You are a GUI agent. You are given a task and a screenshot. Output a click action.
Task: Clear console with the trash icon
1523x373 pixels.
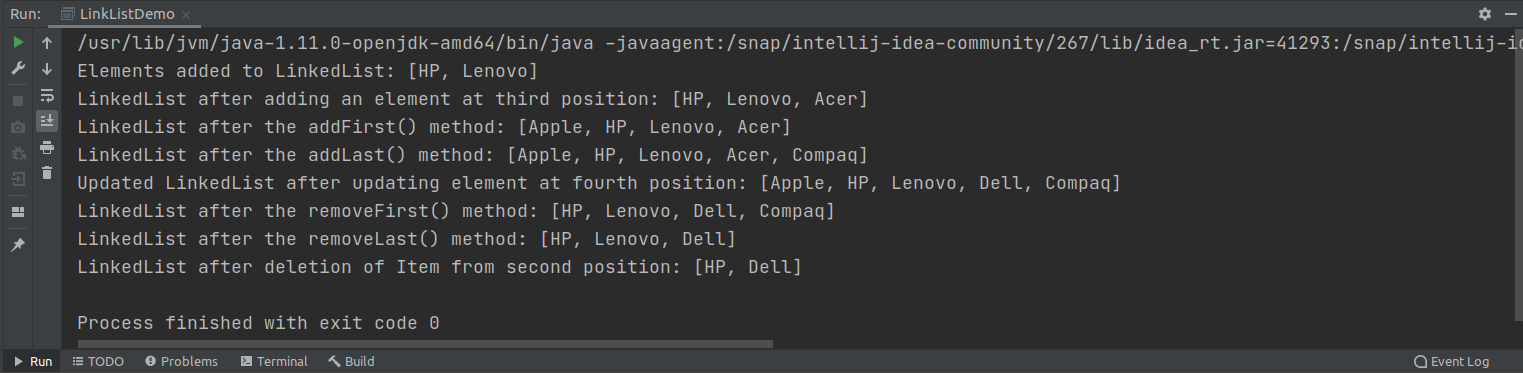point(47,173)
